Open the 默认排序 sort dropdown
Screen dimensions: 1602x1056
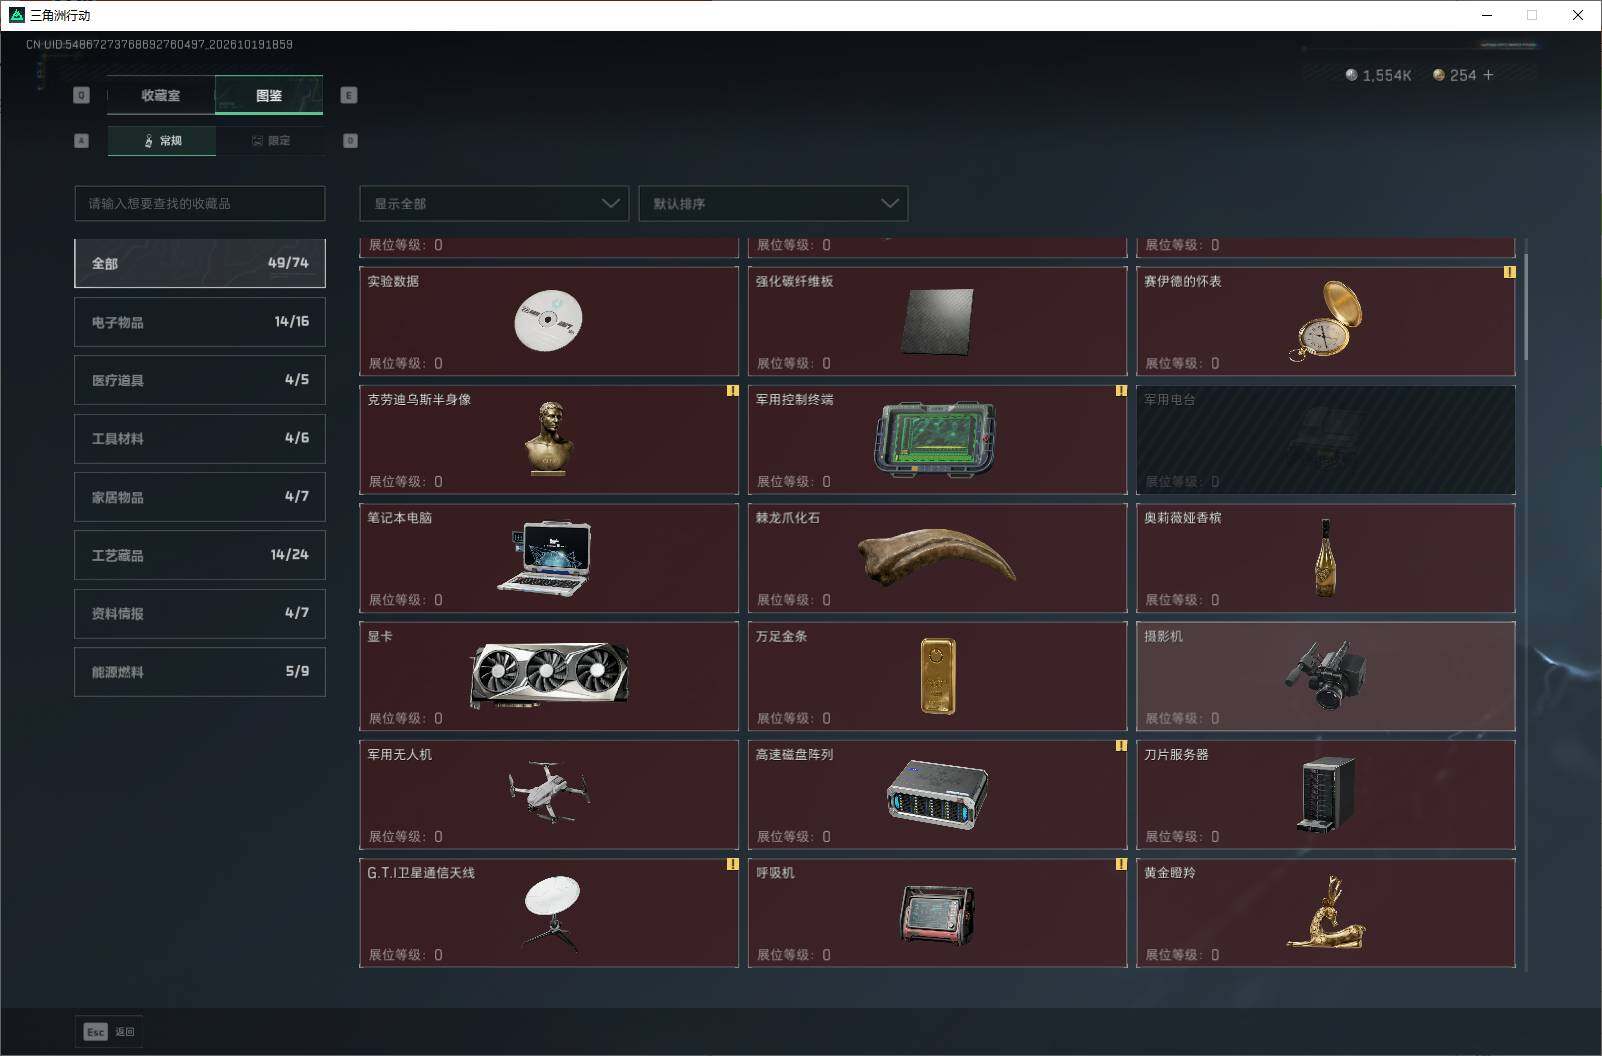(773, 203)
